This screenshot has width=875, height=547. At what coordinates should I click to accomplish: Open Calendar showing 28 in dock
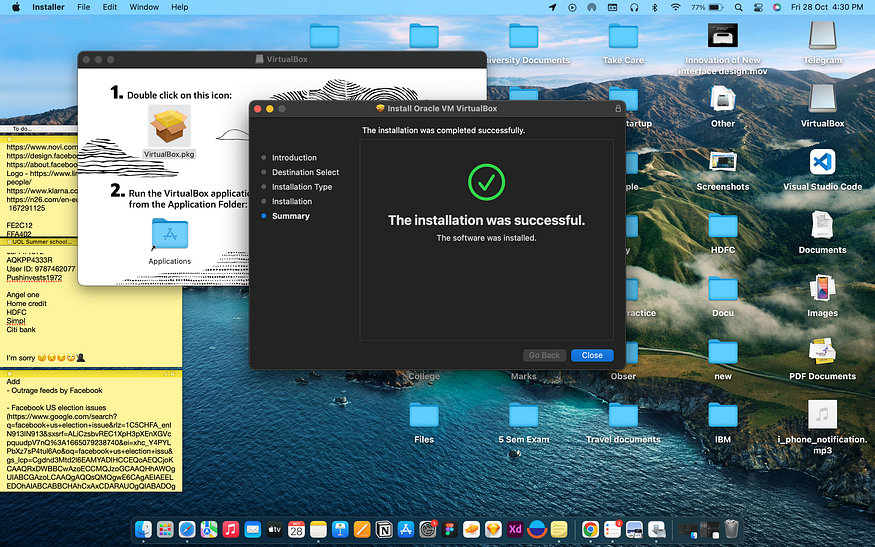point(296,529)
